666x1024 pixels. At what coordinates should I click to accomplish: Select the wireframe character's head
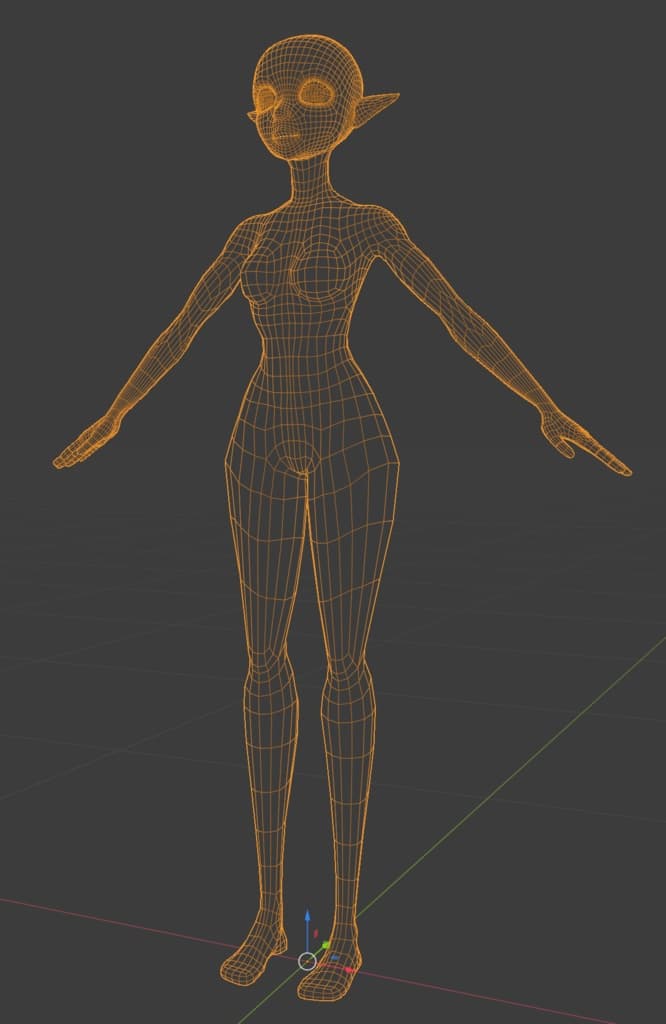click(x=308, y=98)
